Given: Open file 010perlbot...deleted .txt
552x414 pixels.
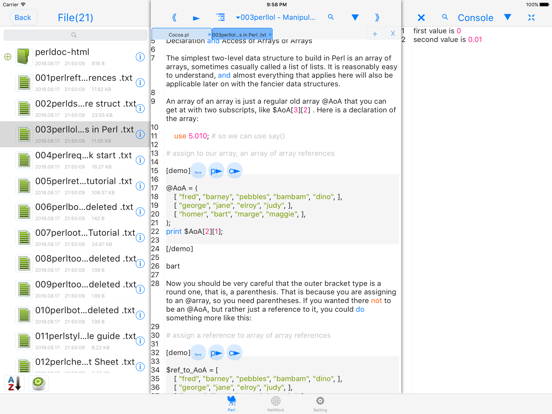Looking at the screenshot, I should pyautogui.click(x=74, y=315).
